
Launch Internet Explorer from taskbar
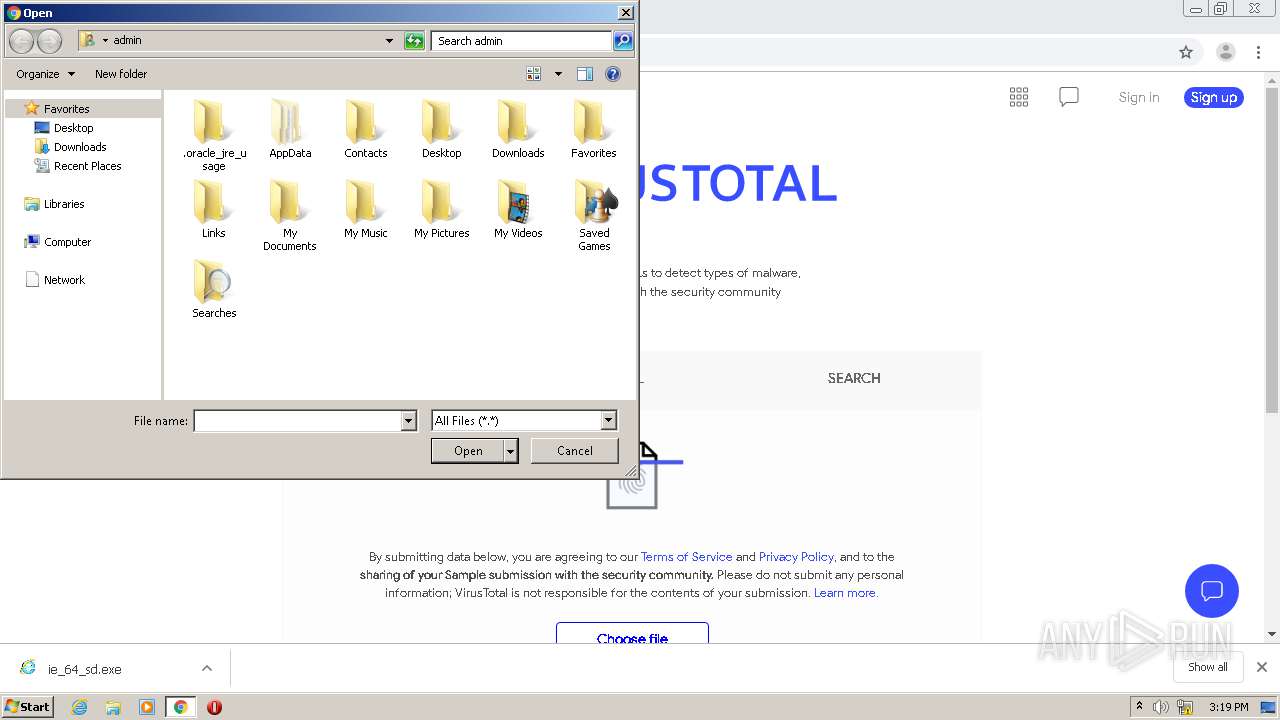[x=79, y=707]
